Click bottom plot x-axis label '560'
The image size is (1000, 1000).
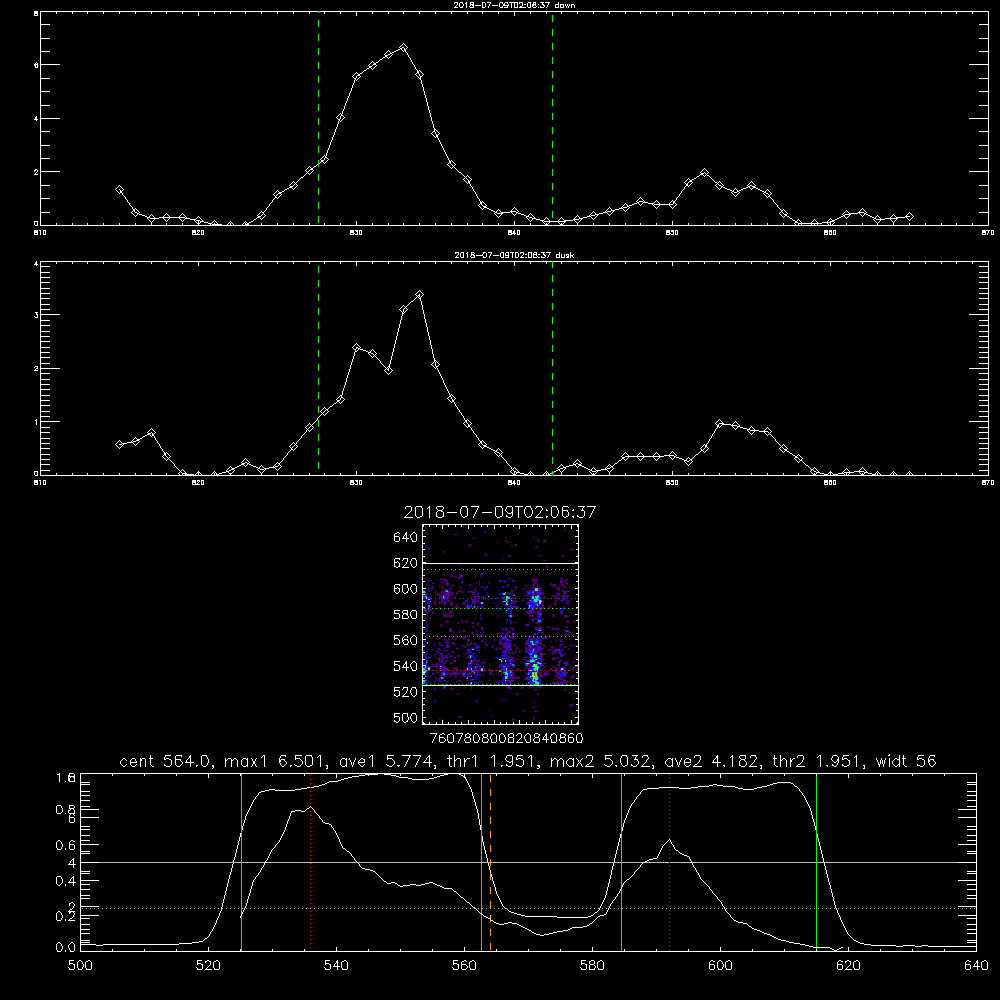pyautogui.click(x=464, y=966)
